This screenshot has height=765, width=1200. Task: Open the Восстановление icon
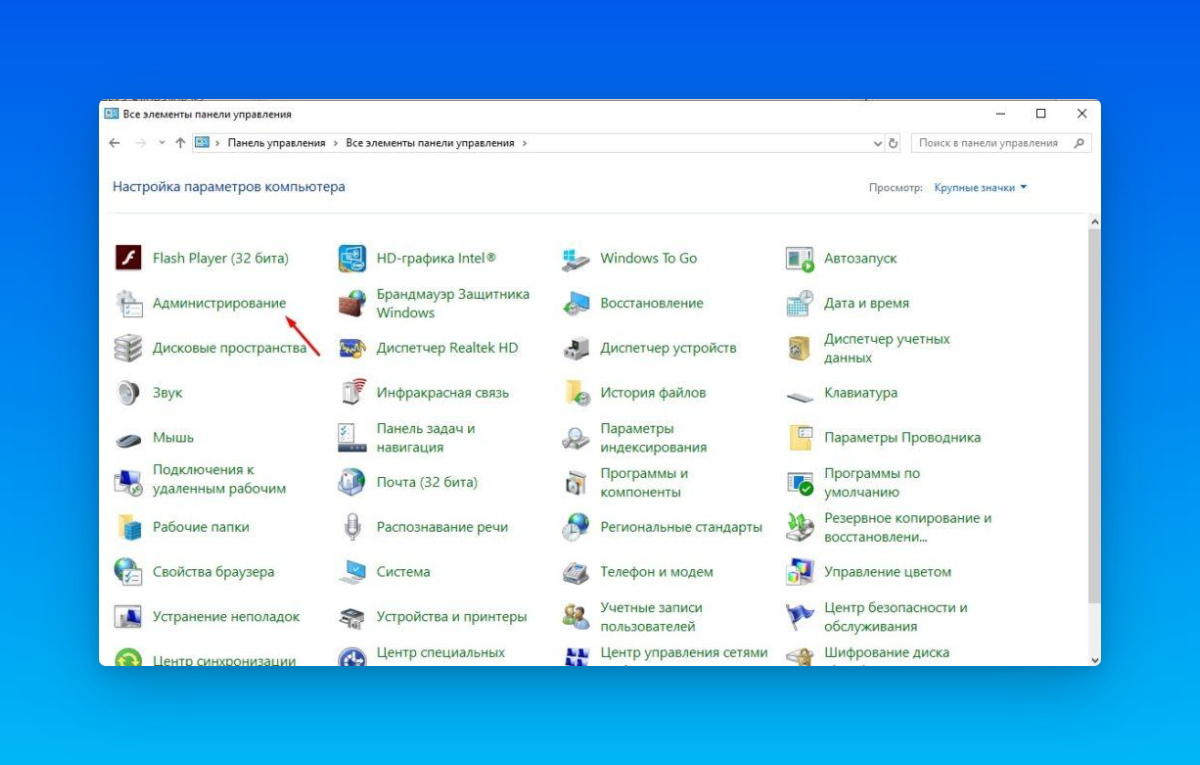[576, 303]
